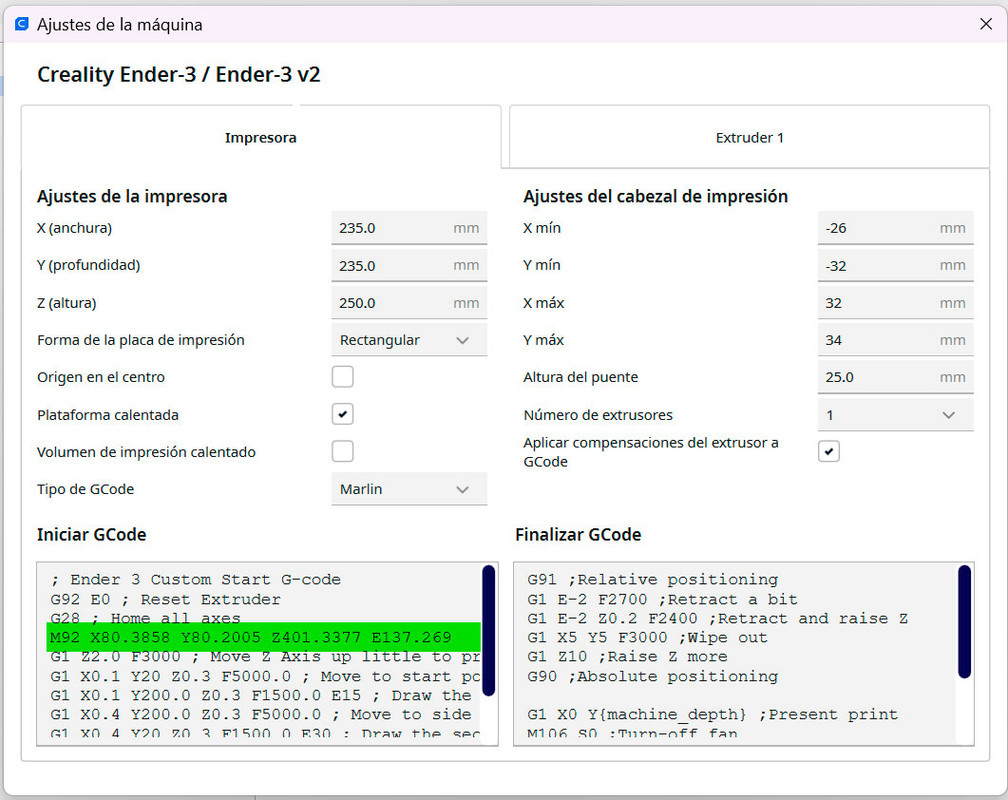Edit the X máx value field
The width and height of the screenshot is (1008, 800).
(x=896, y=303)
